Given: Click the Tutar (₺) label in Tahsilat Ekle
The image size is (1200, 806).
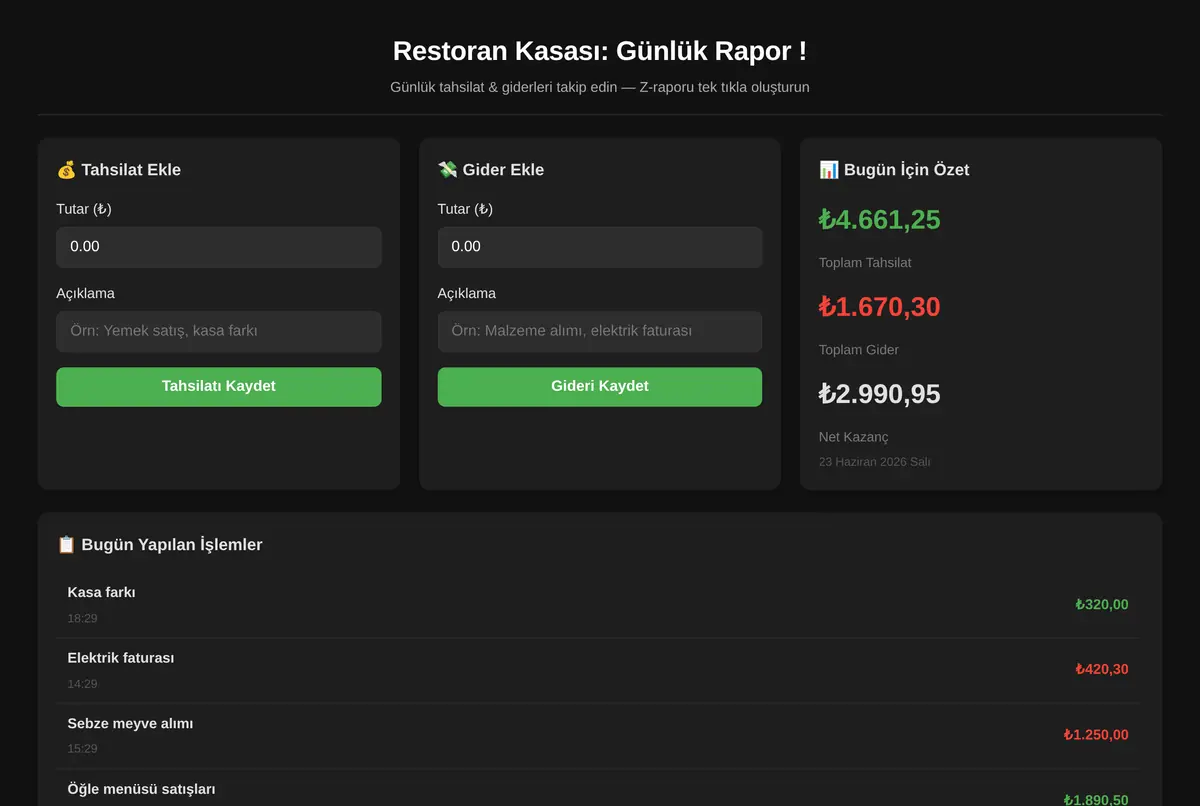Looking at the screenshot, I should (x=84, y=209).
